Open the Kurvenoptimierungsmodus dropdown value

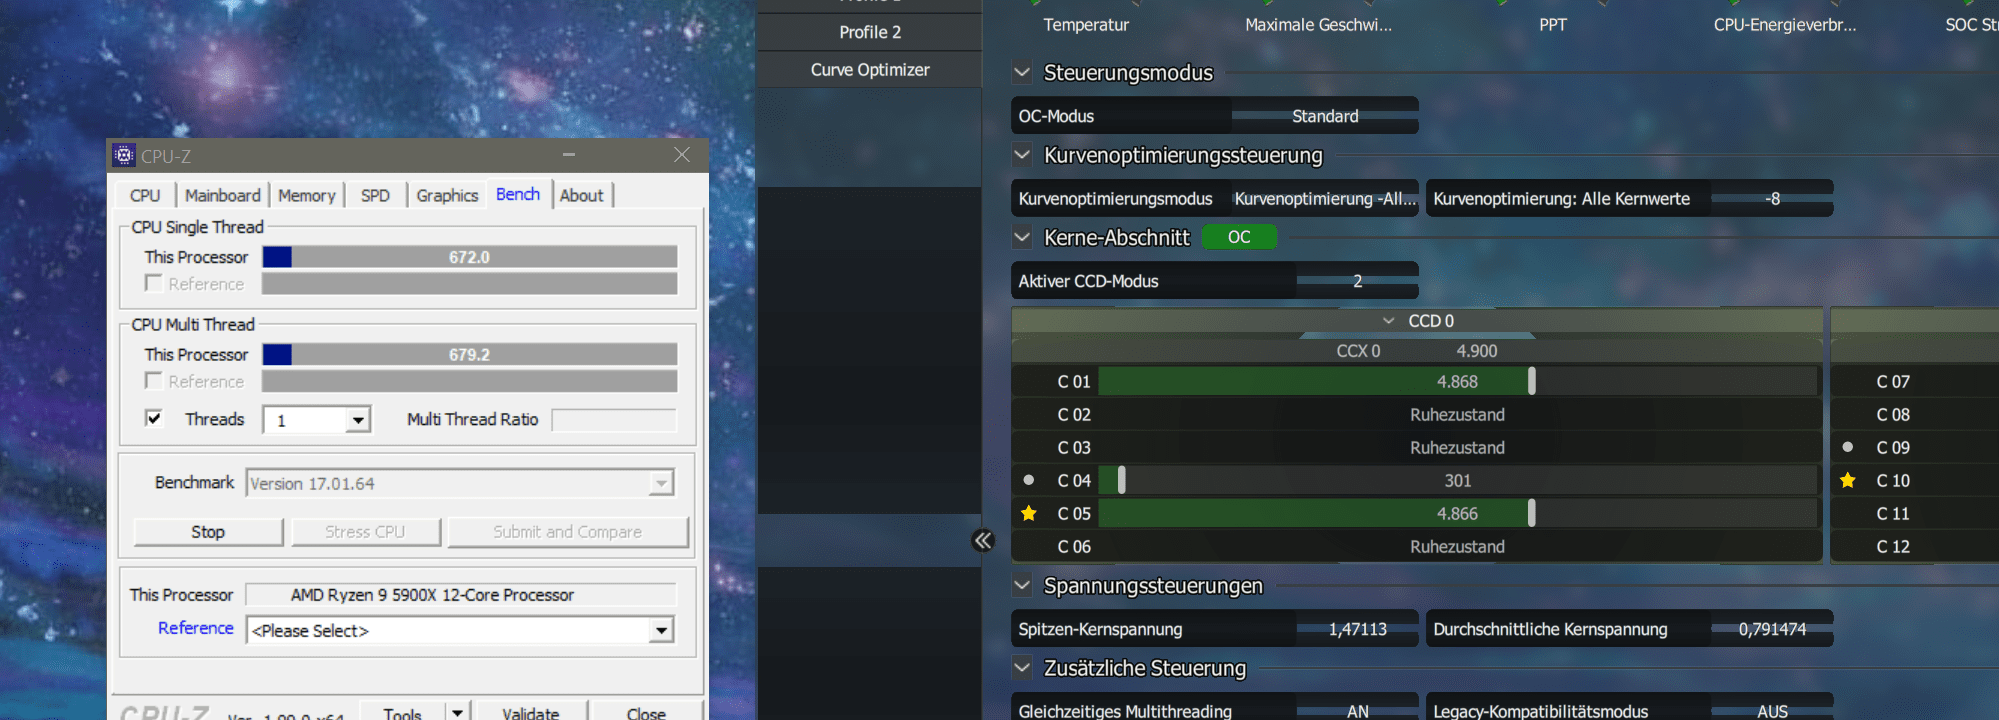tap(1325, 199)
